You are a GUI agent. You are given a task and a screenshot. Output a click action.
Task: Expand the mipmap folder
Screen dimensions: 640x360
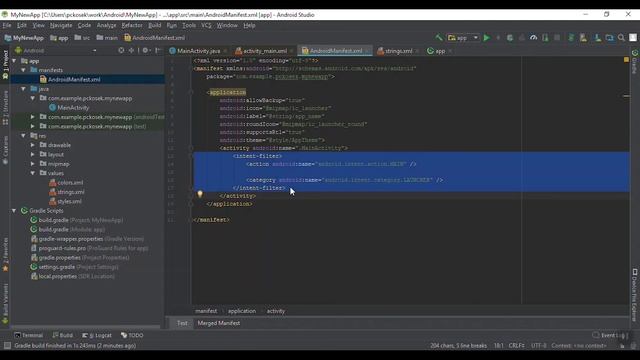33,164
